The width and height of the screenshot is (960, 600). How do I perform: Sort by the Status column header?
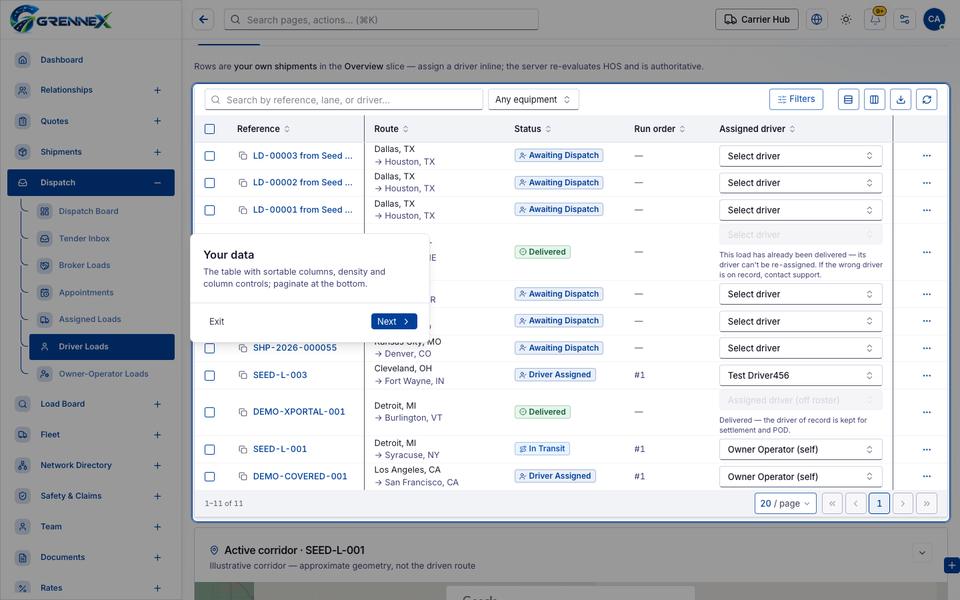pos(532,129)
